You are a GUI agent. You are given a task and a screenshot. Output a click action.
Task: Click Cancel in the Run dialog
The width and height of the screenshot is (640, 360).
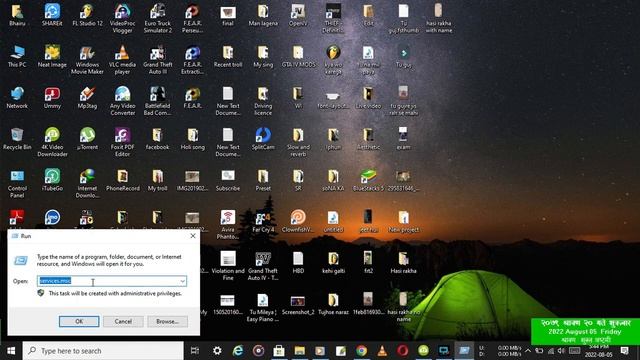(x=123, y=321)
